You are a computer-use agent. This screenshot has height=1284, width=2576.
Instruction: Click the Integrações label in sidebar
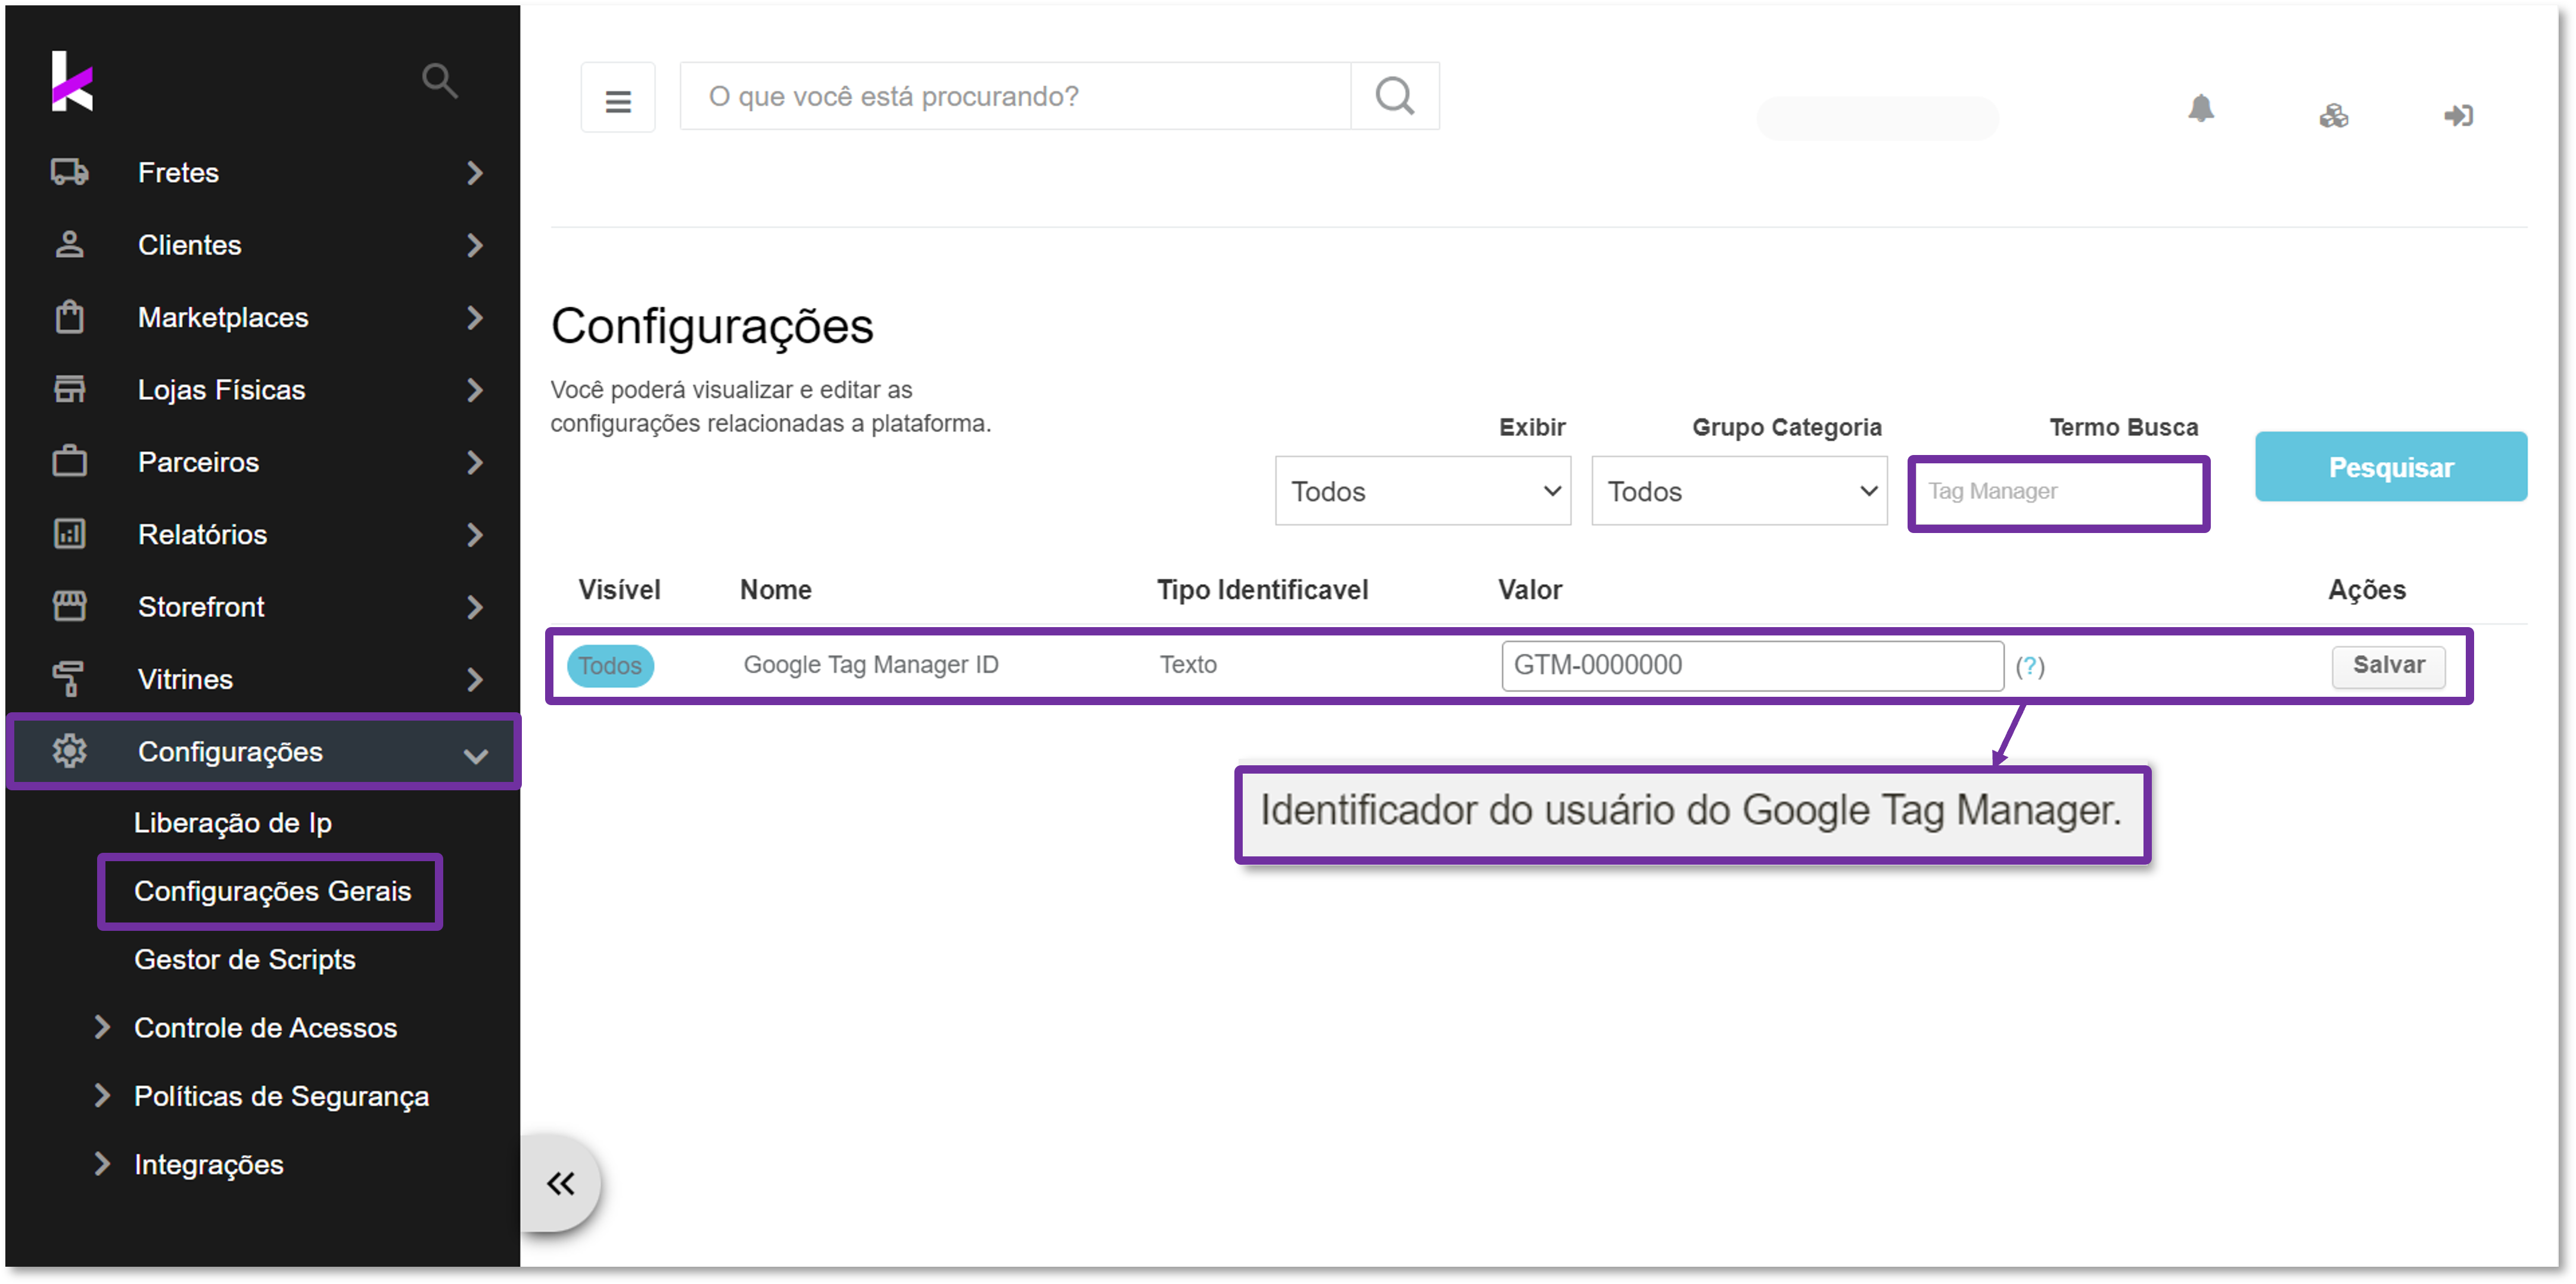[x=209, y=1165]
